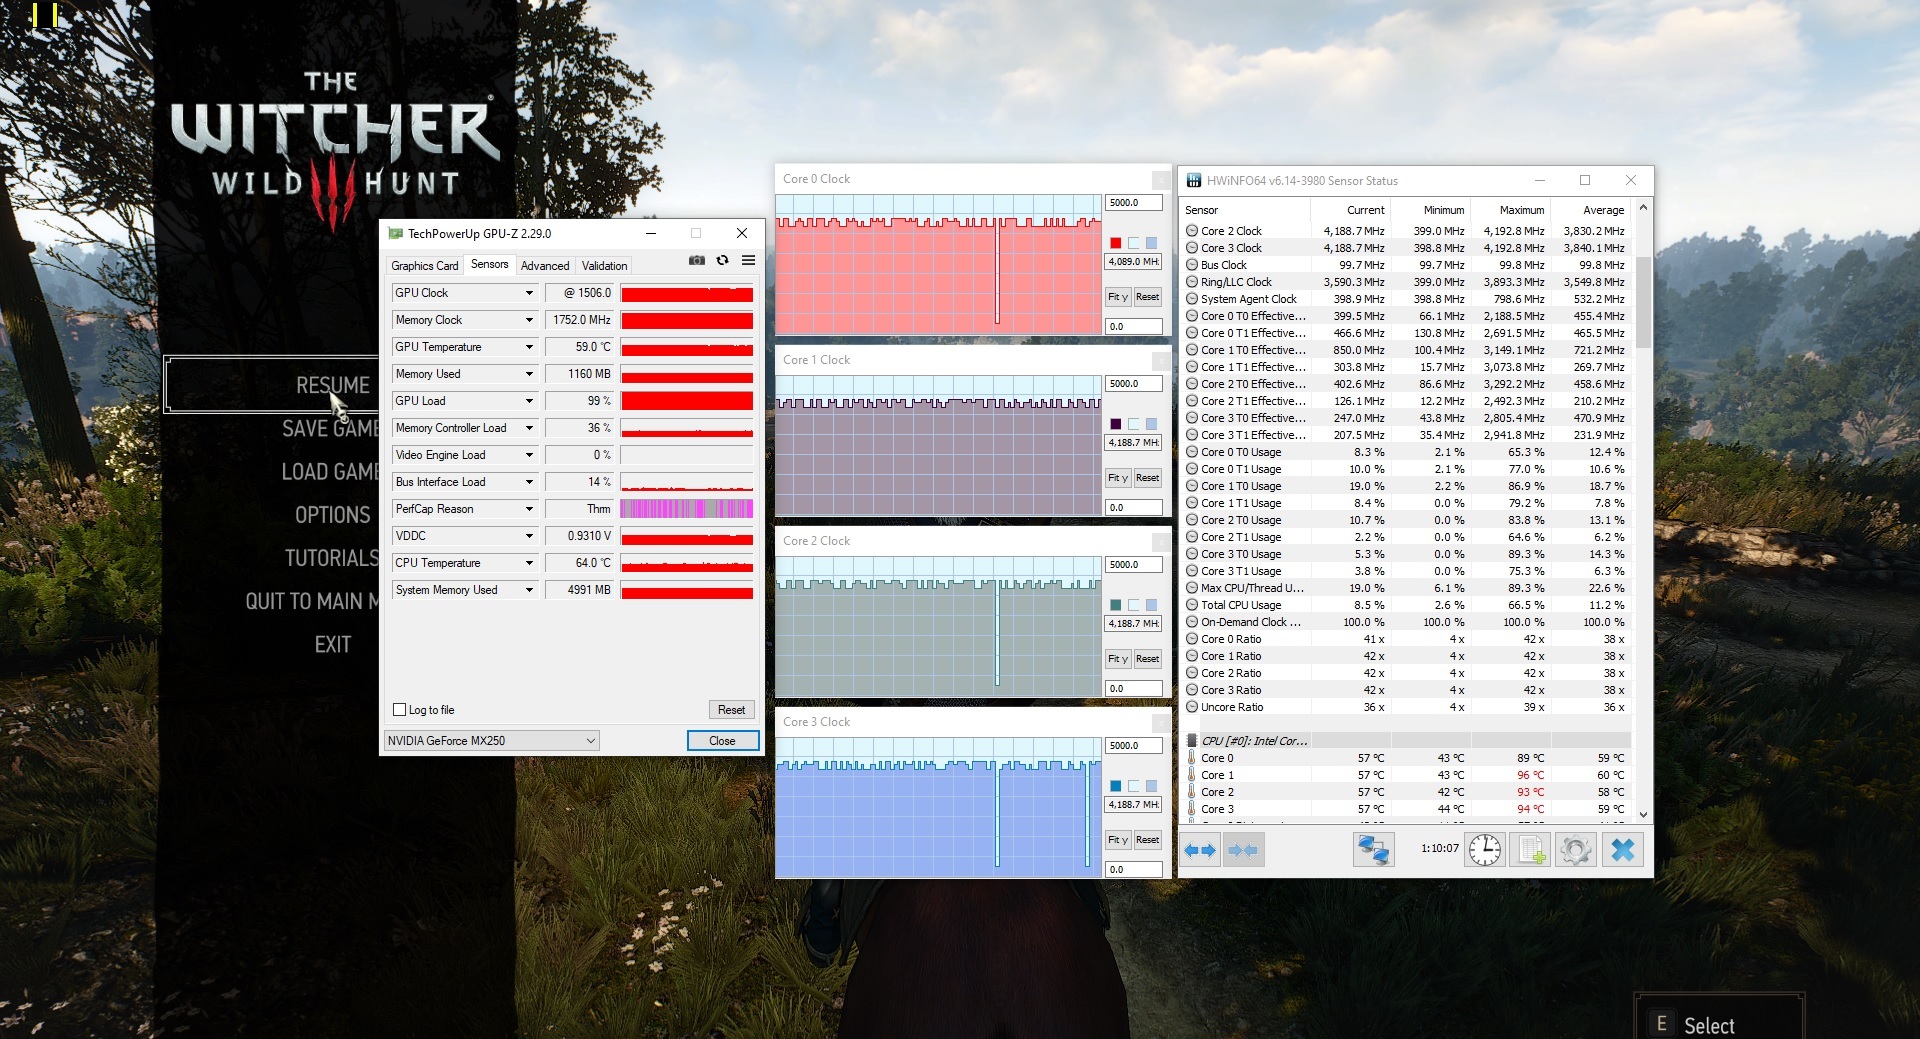The width and height of the screenshot is (1920, 1039).
Task: Click the Average column header in HWiNFO
Action: point(1602,210)
